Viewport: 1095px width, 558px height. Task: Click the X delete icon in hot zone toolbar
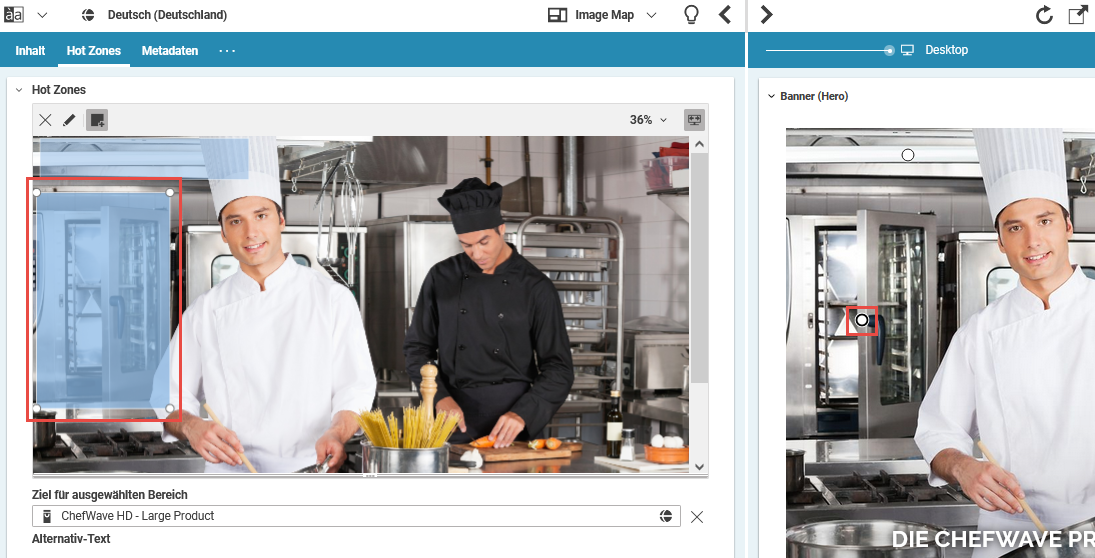45,120
